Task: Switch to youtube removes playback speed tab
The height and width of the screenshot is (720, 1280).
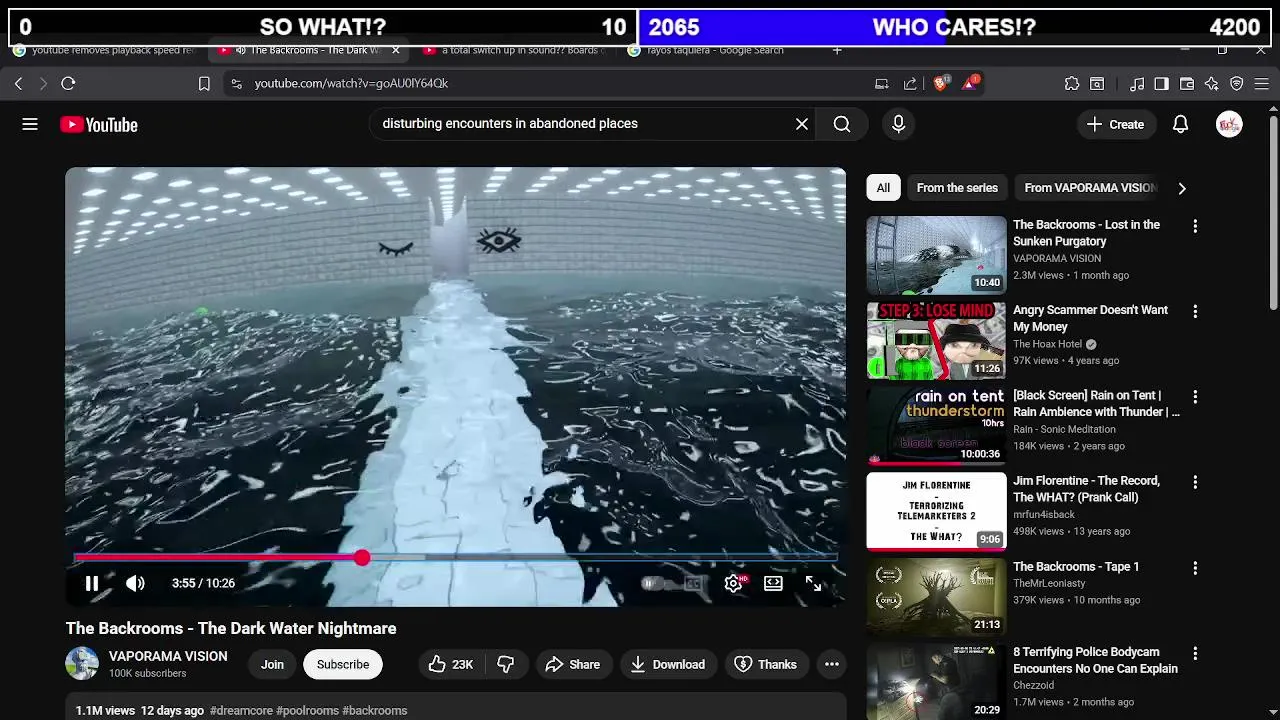Action: [106, 50]
